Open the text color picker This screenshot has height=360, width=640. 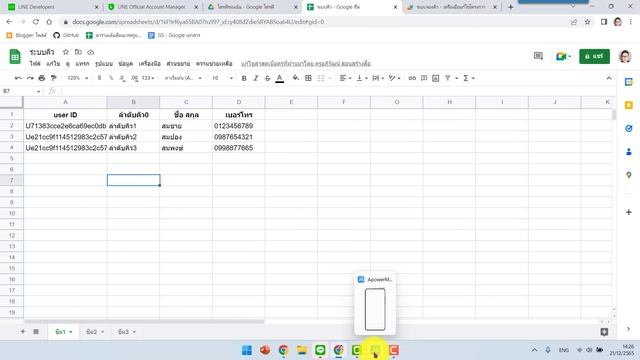[x=280, y=78]
